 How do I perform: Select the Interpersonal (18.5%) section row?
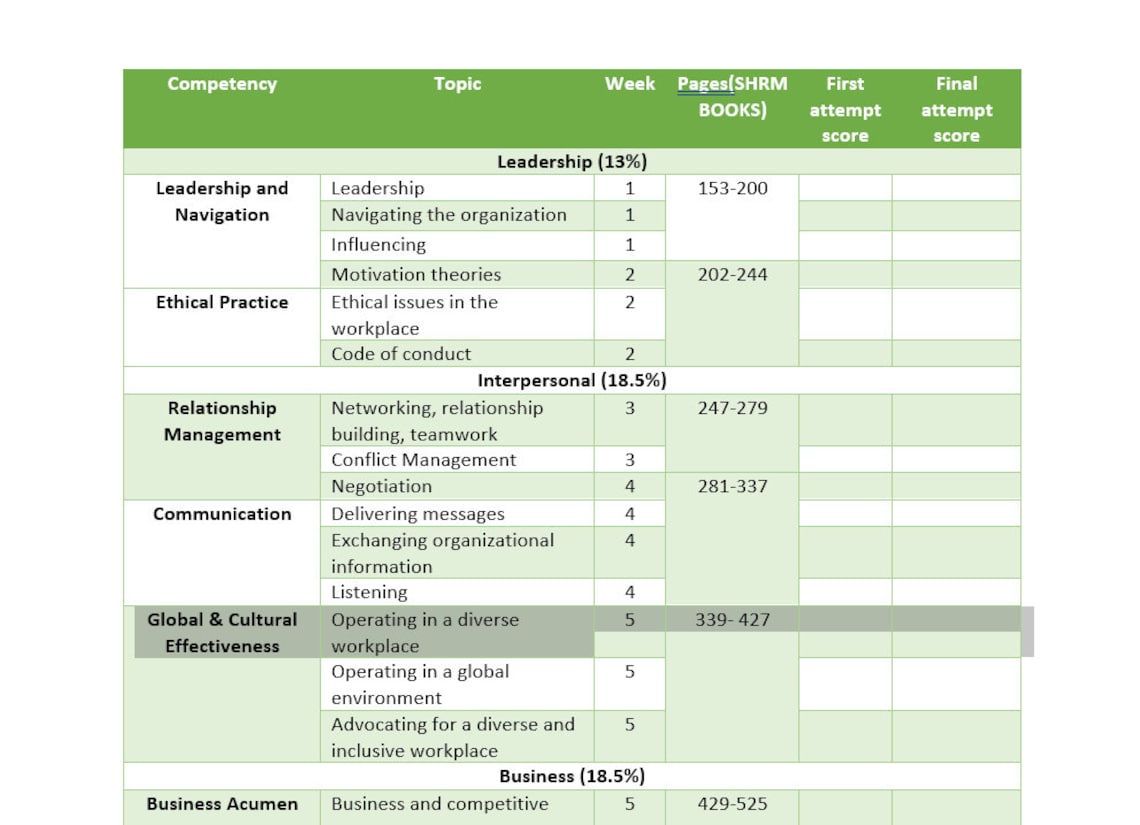click(571, 380)
